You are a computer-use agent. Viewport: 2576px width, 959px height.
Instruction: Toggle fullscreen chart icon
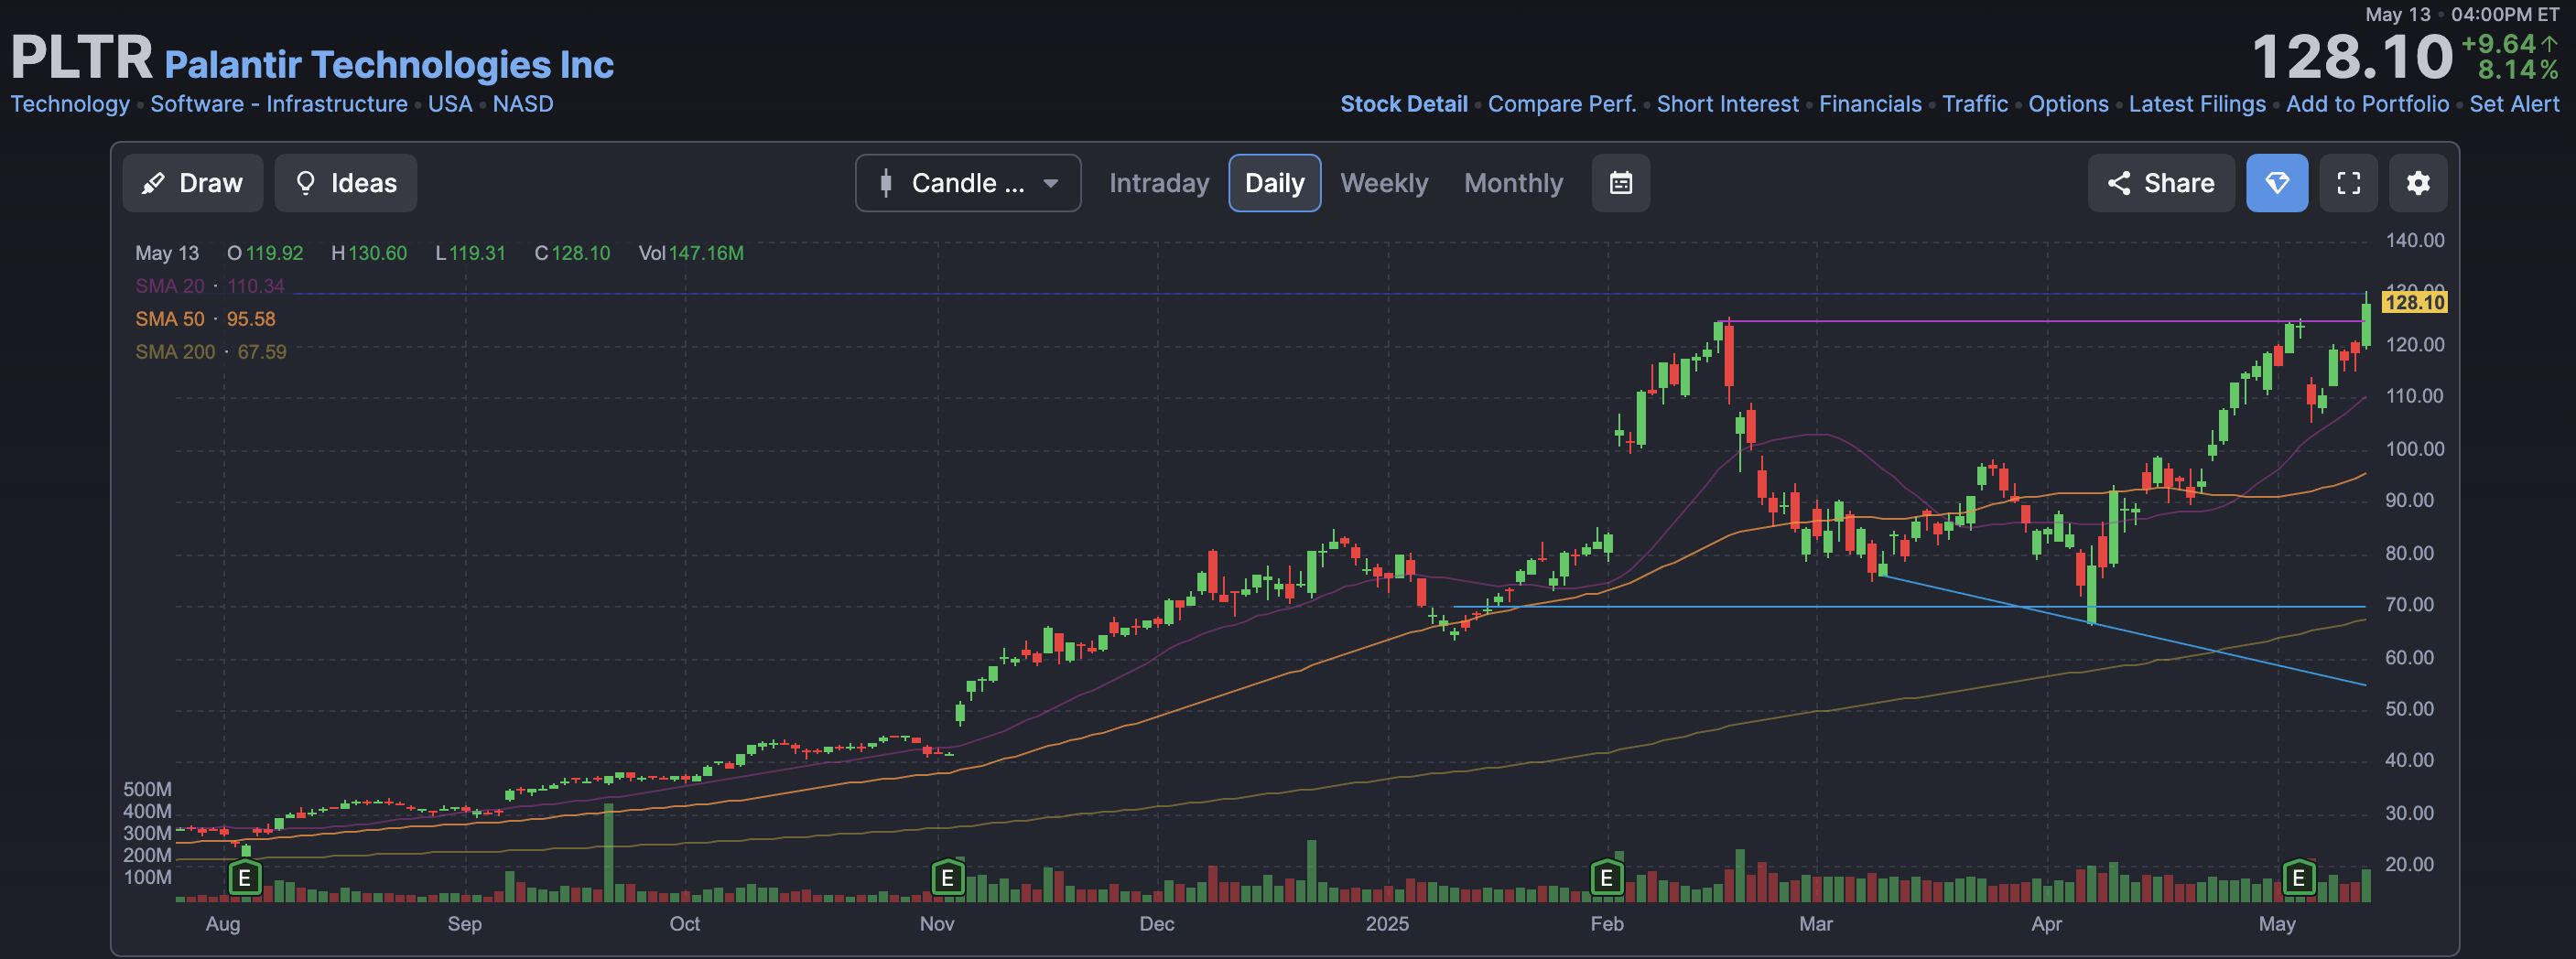point(2348,183)
